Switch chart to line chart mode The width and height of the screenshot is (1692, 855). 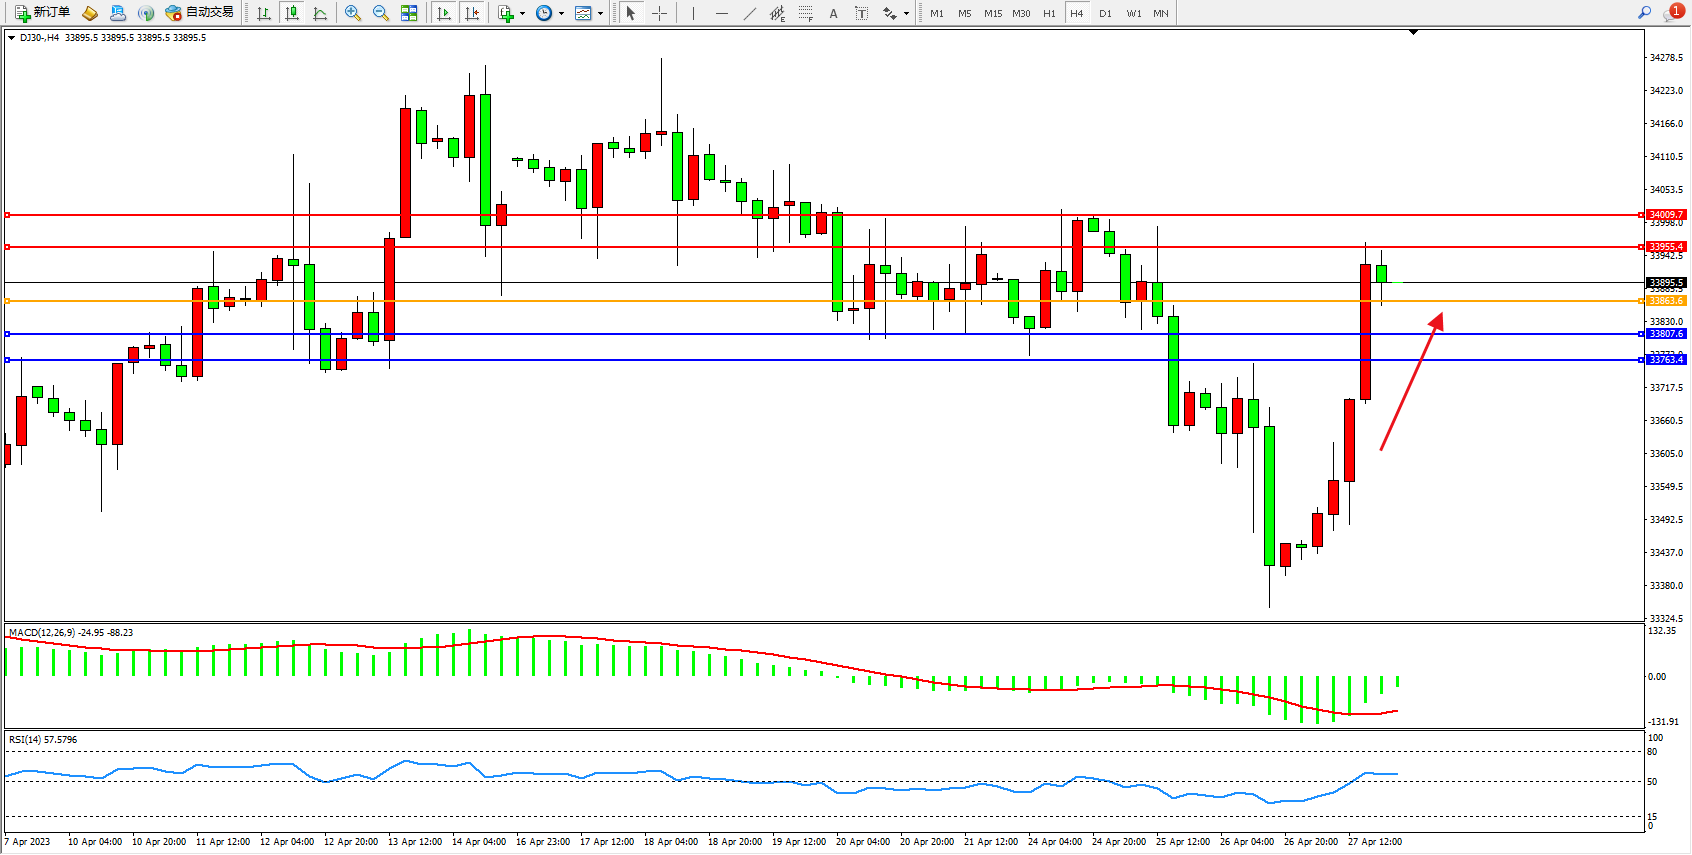(x=320, y=13)
